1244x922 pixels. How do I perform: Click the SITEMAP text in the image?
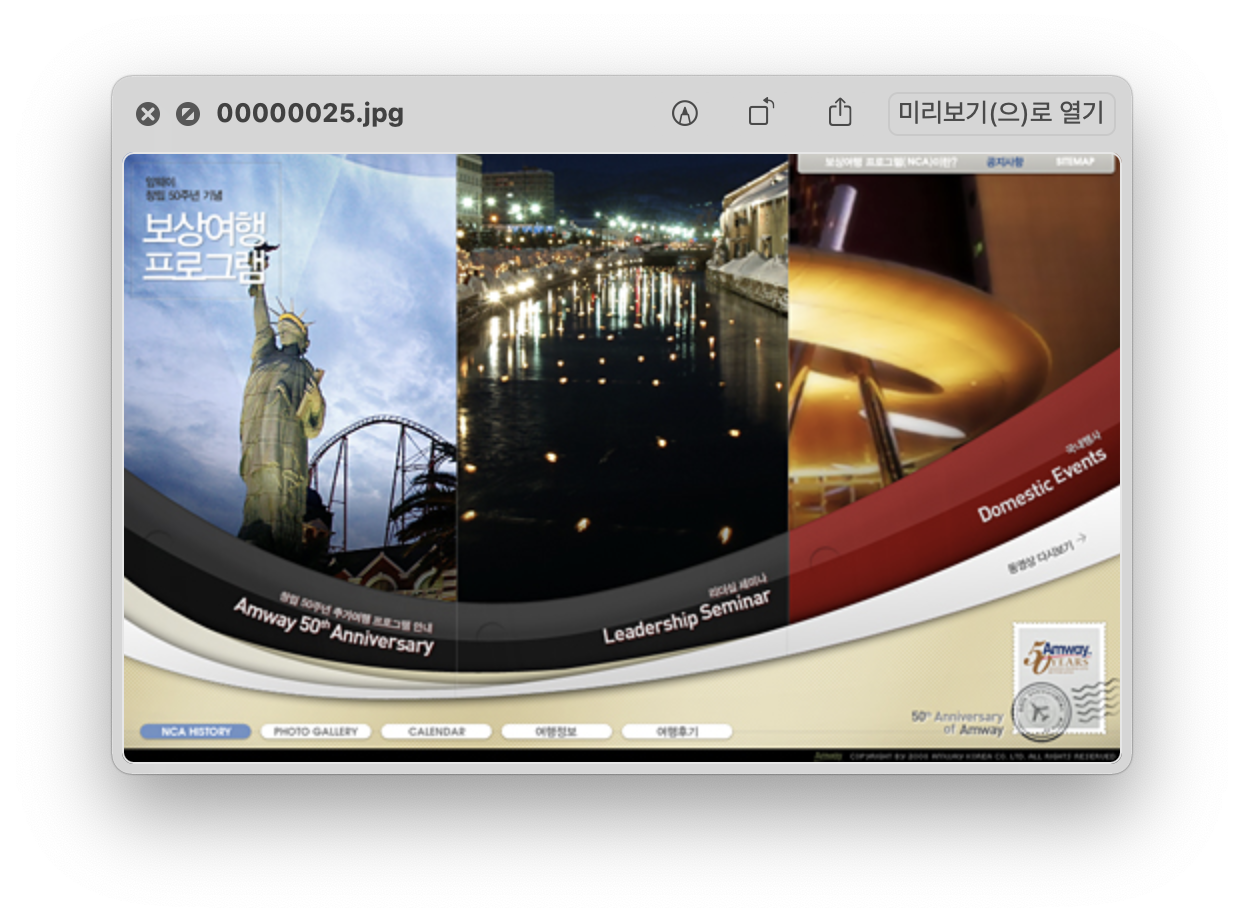1075,162
